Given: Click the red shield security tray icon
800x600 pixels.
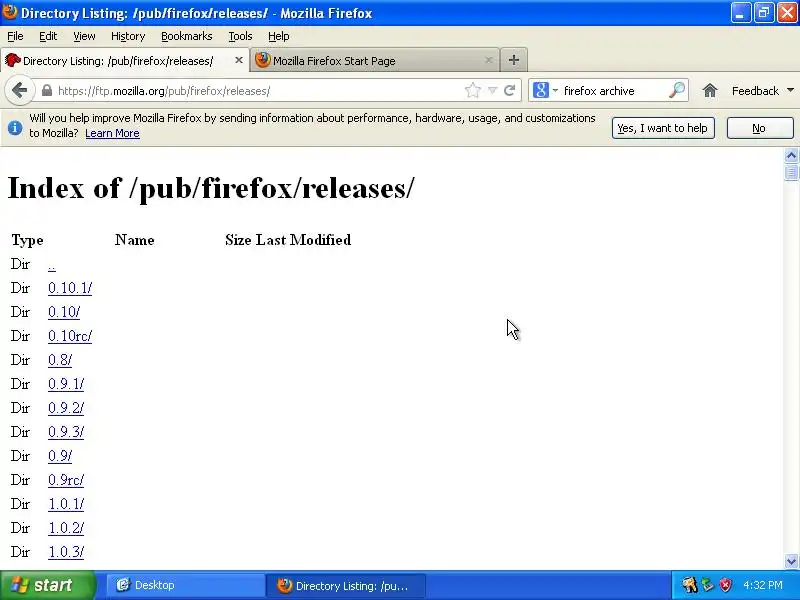Looking at the screenshot, I should click(725, 585).
